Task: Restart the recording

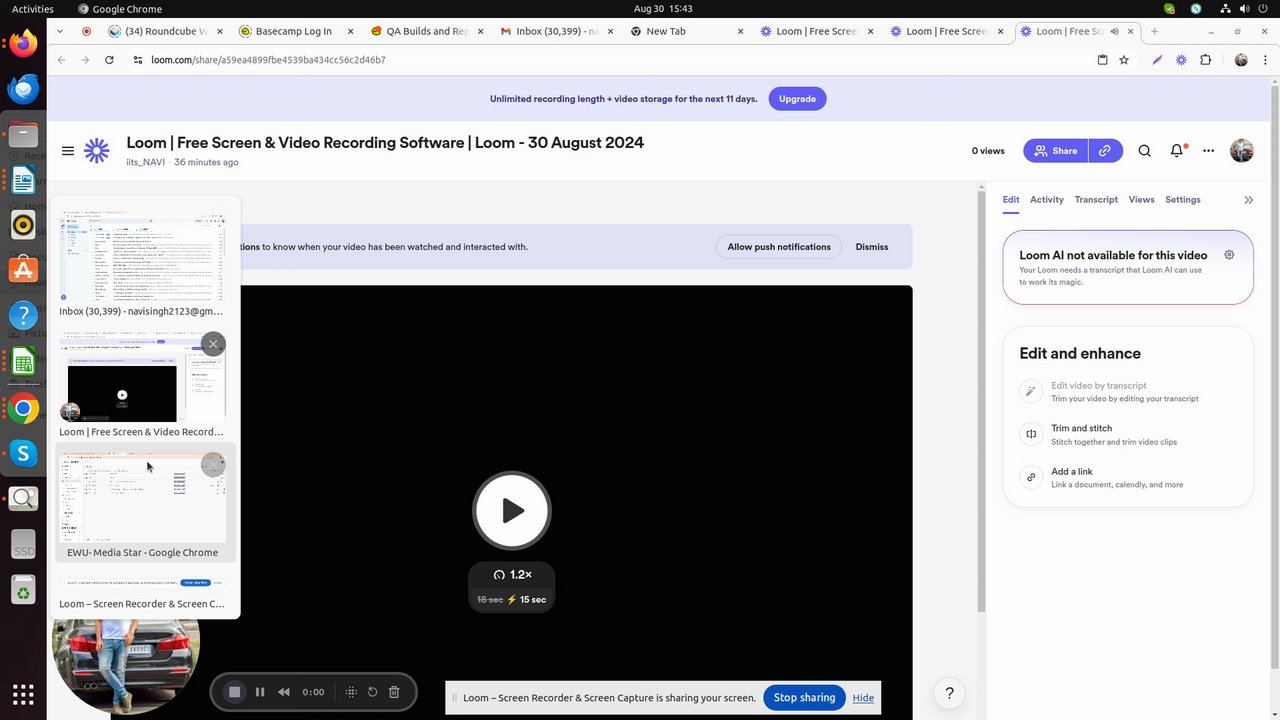Action: tap(373, 692)
